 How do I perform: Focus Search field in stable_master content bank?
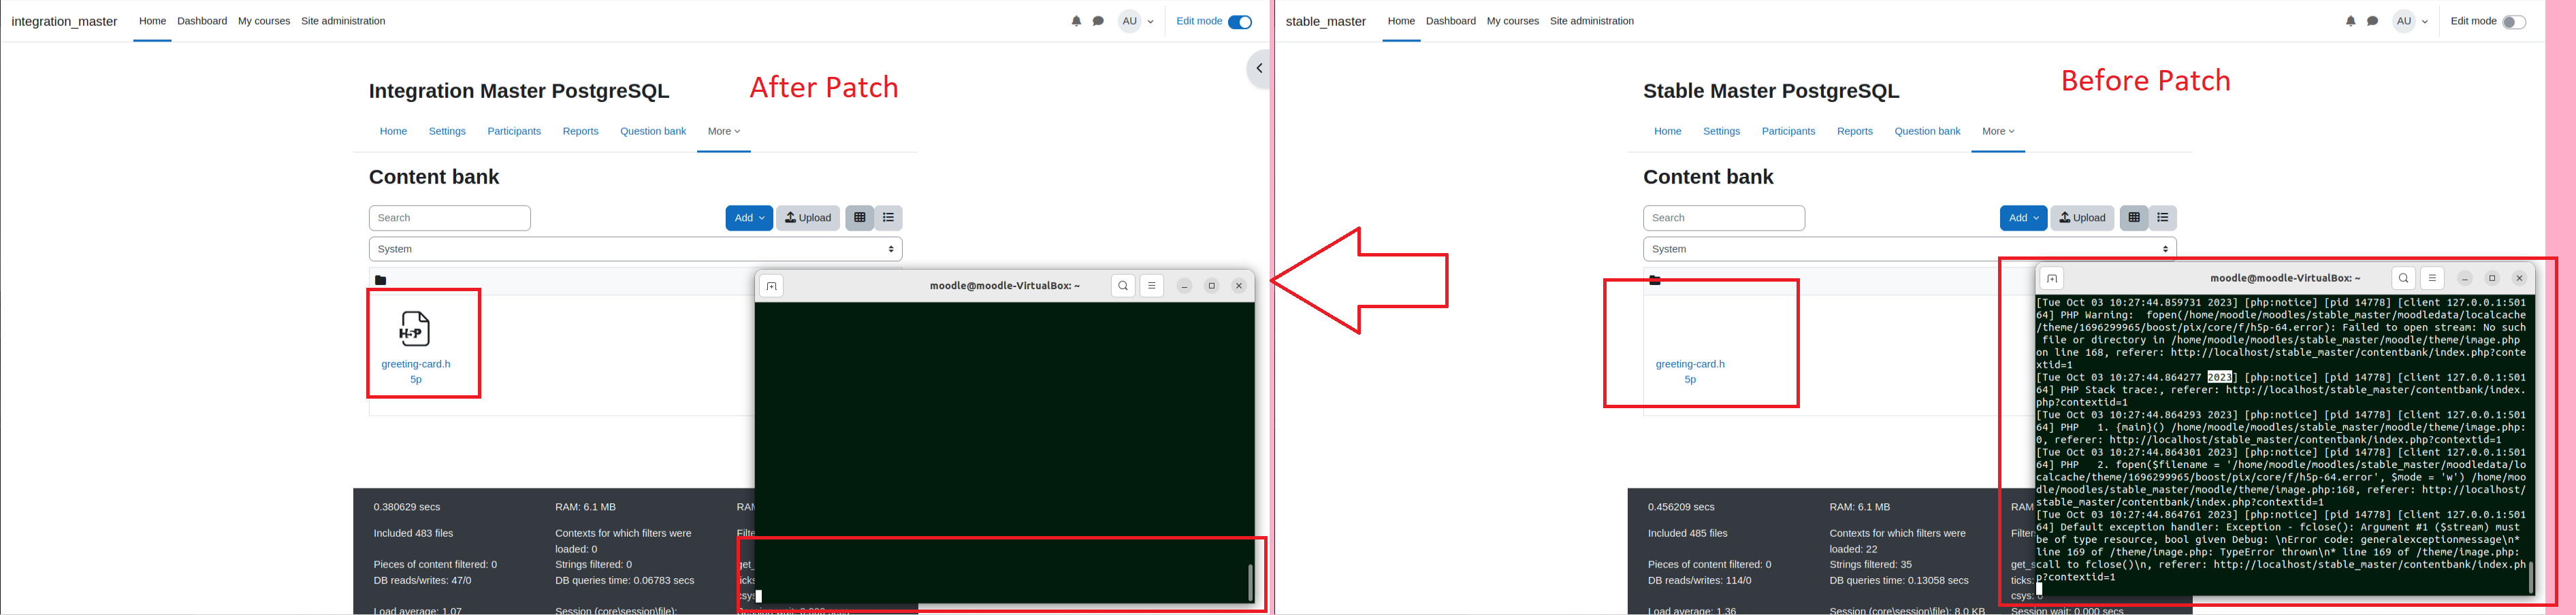coord(1724,218)
